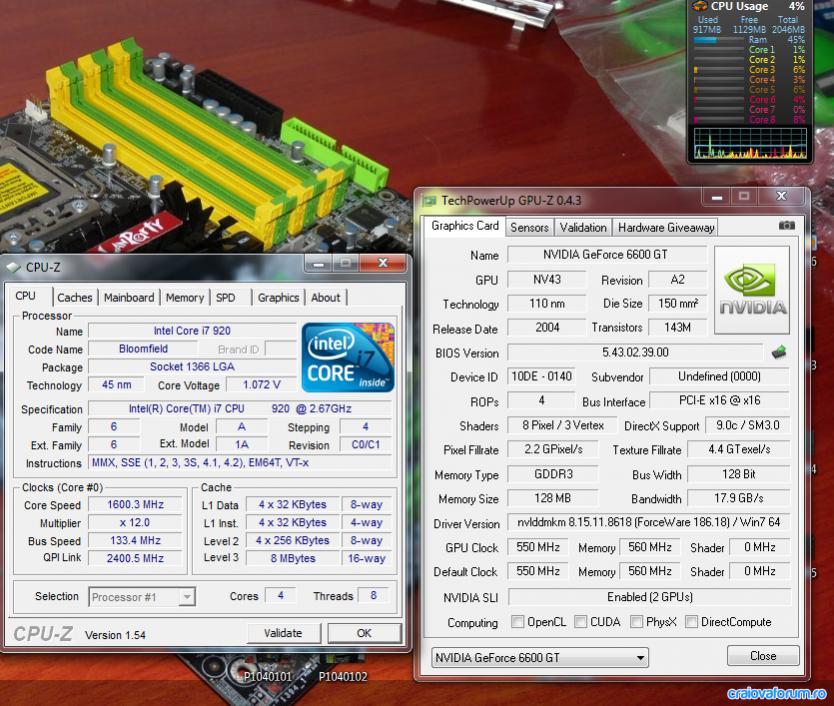The height and width of the screenshot is (706, 834).
Task: Click the Code Name value Bloomfield
Action: click(x=143, y=349)
